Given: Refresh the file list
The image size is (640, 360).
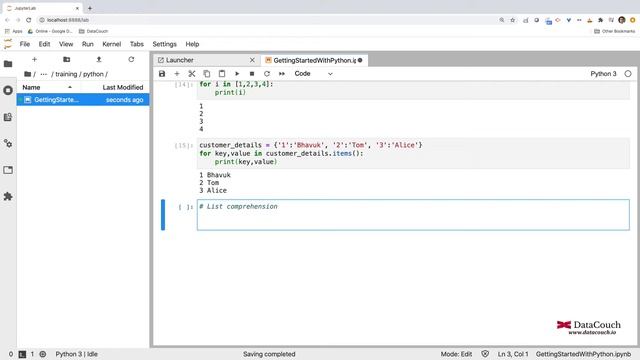Looking at the screenshot, I should 131,60.
